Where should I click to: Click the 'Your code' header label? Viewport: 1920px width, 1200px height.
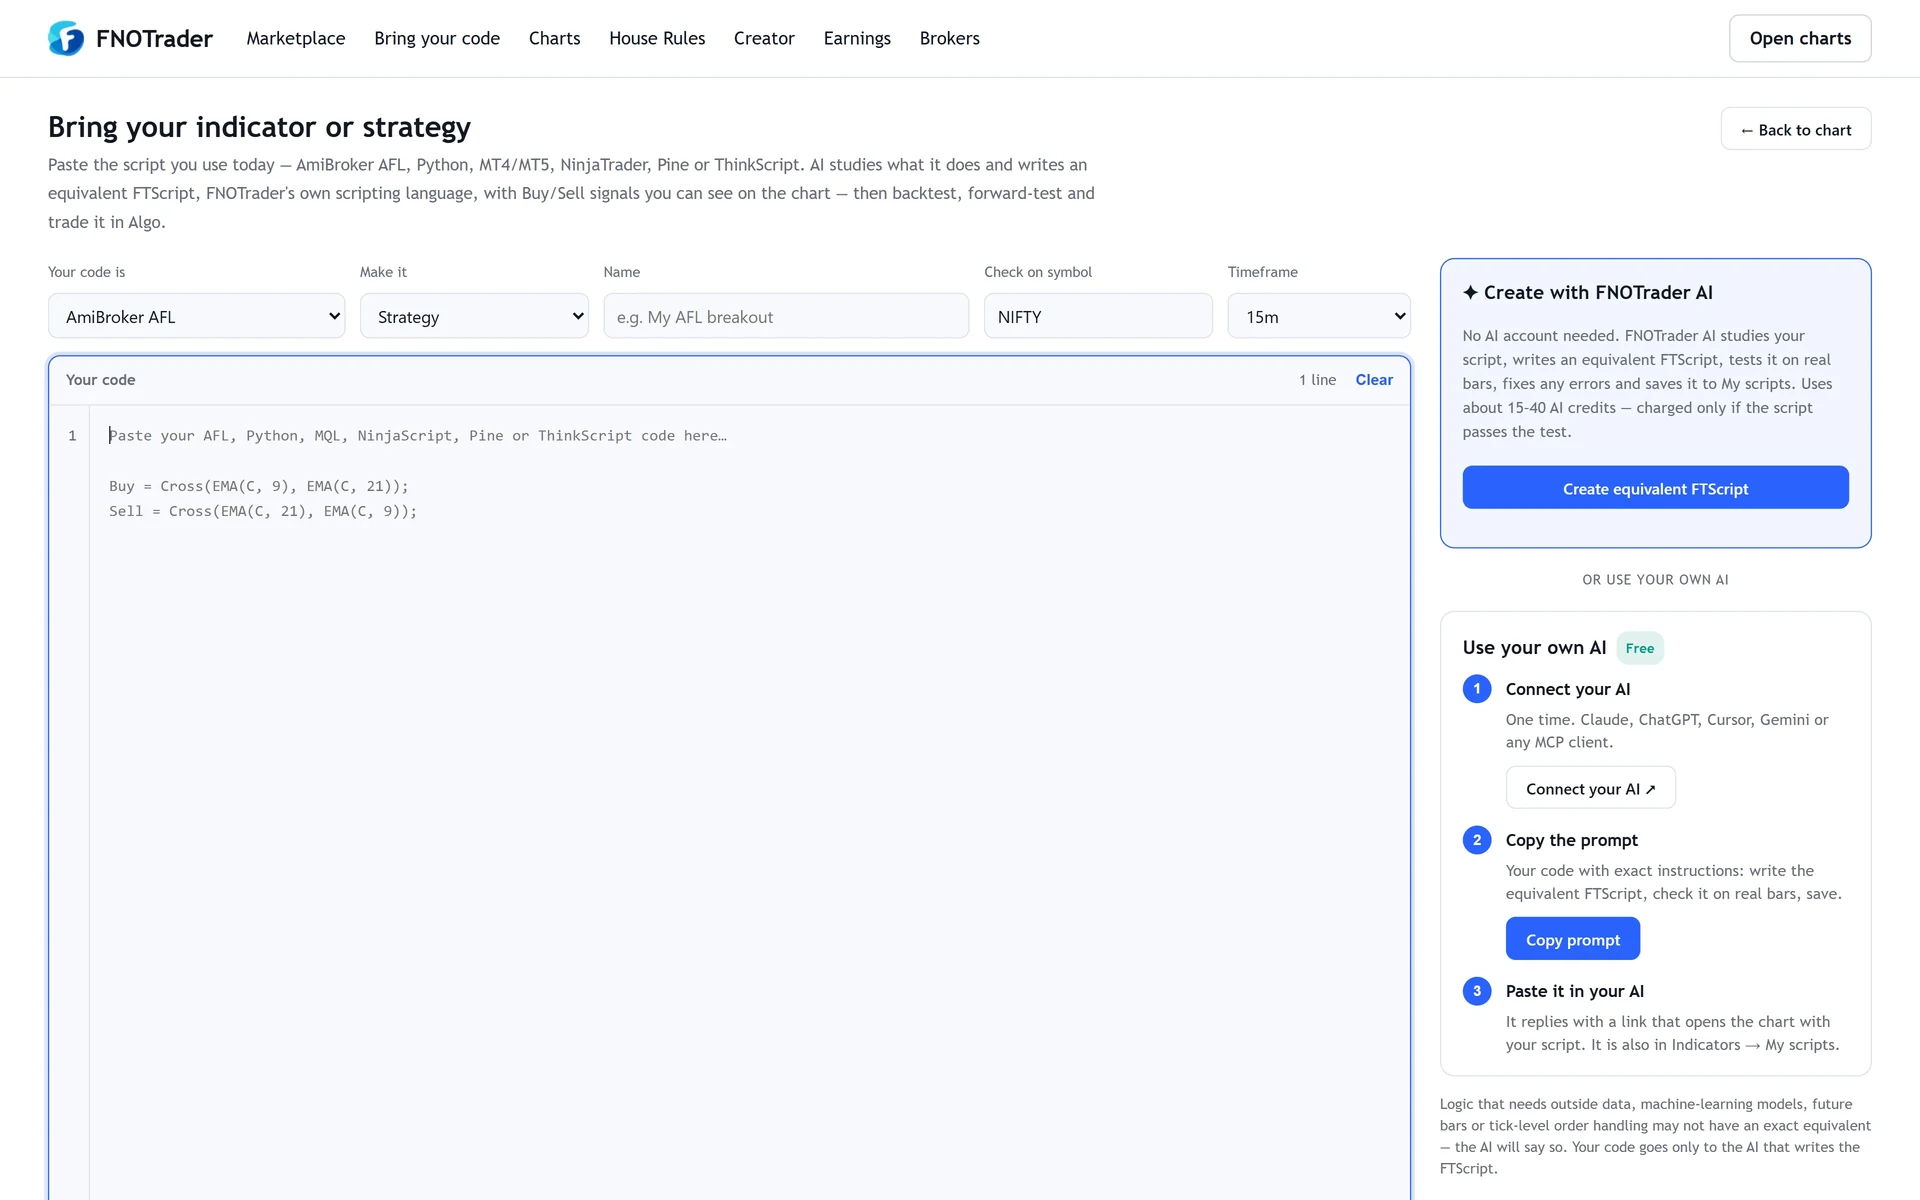(x=100, y=380)
